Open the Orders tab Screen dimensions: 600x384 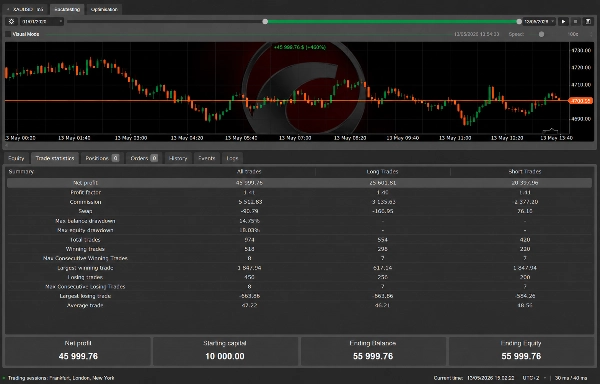[144, 158]
